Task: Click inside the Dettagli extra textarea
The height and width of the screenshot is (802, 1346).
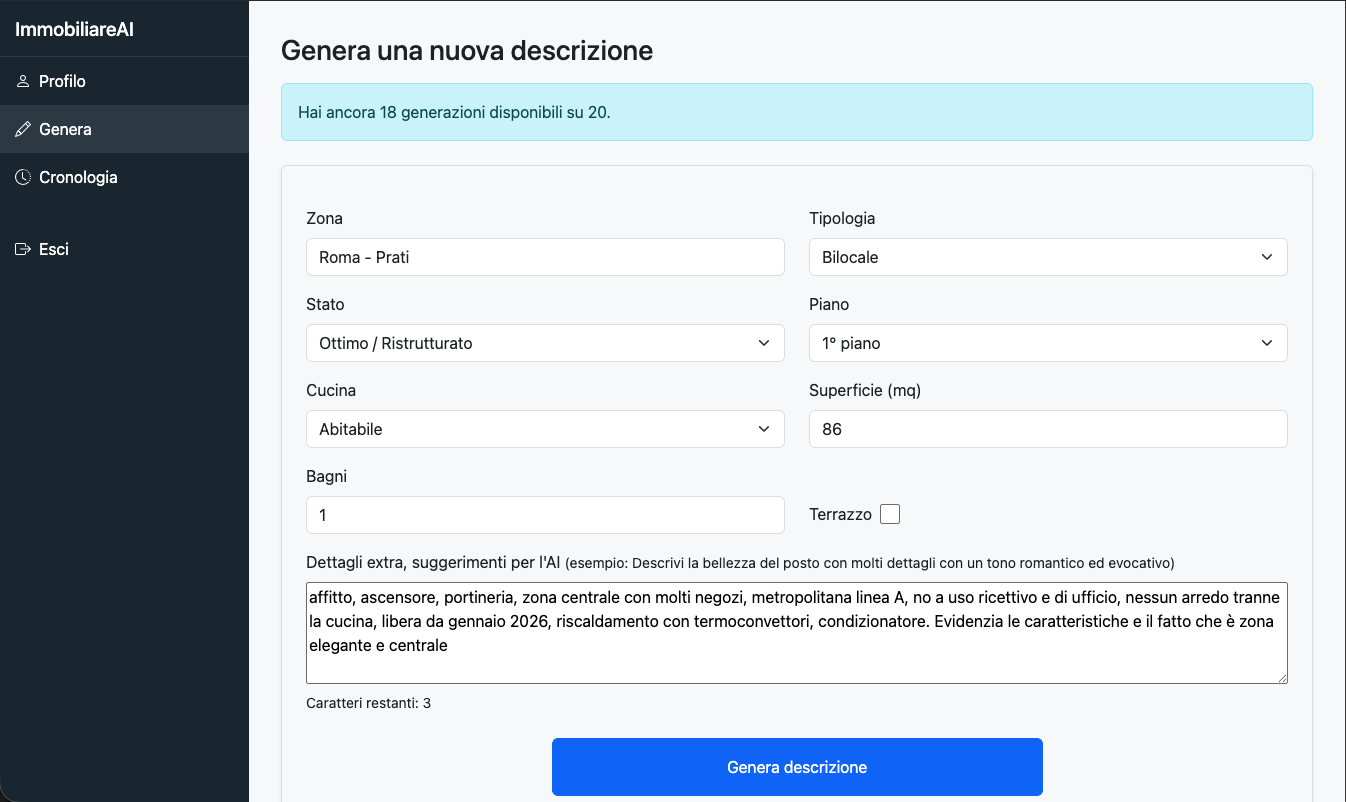Action: click(x=797, y=633)
